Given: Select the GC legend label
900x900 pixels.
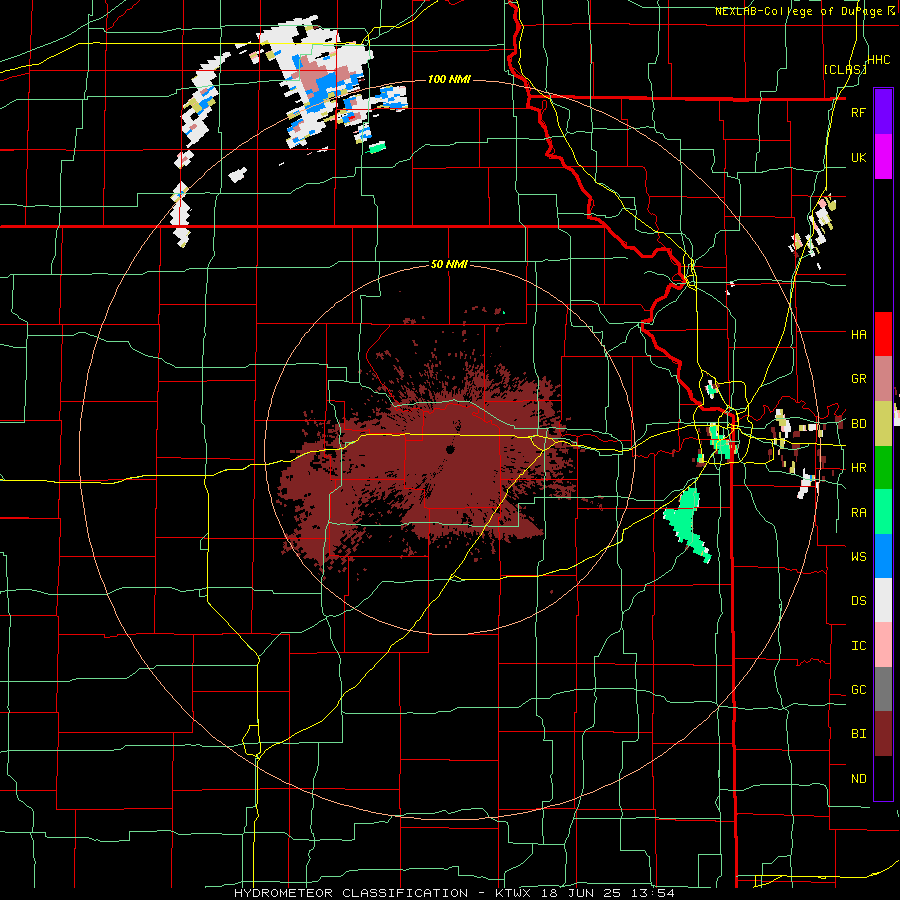Looking at the screenshot, I should click(x=858, y=690).
